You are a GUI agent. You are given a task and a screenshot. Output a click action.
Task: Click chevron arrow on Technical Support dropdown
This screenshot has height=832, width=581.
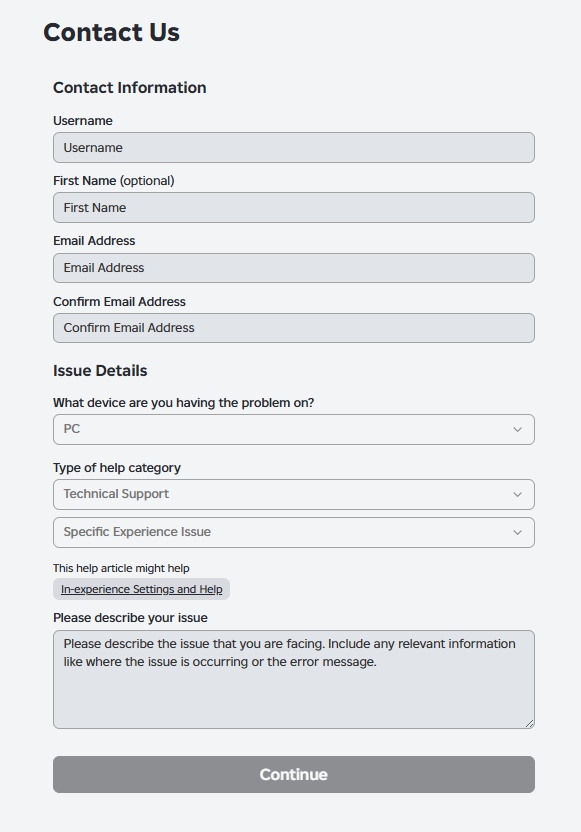point(517,495)
